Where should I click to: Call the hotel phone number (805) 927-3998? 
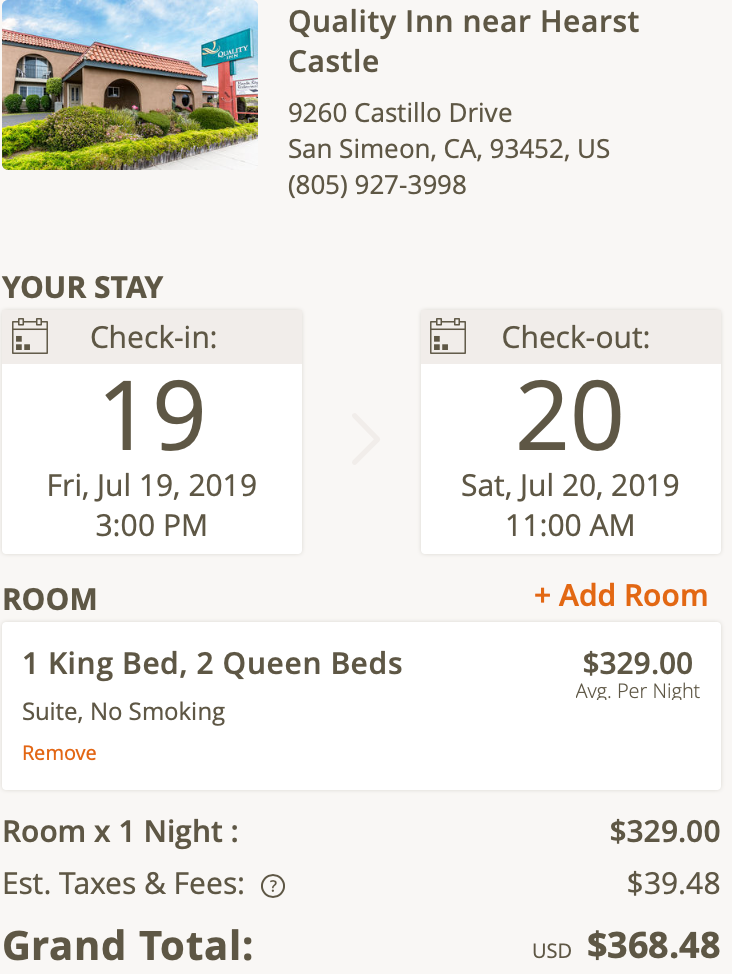pos(377,185)
